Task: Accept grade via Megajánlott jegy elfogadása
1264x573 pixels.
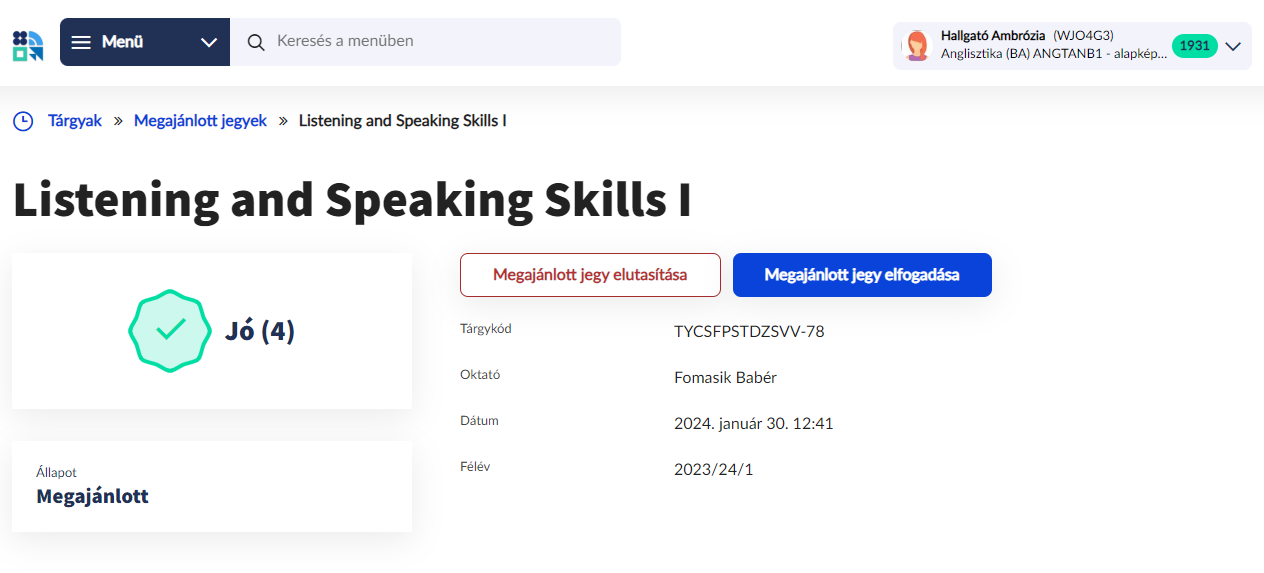Action: 862,275
